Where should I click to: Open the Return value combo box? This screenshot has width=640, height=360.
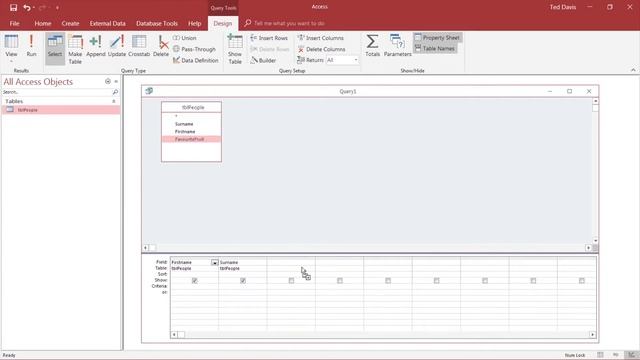point(342,60)
